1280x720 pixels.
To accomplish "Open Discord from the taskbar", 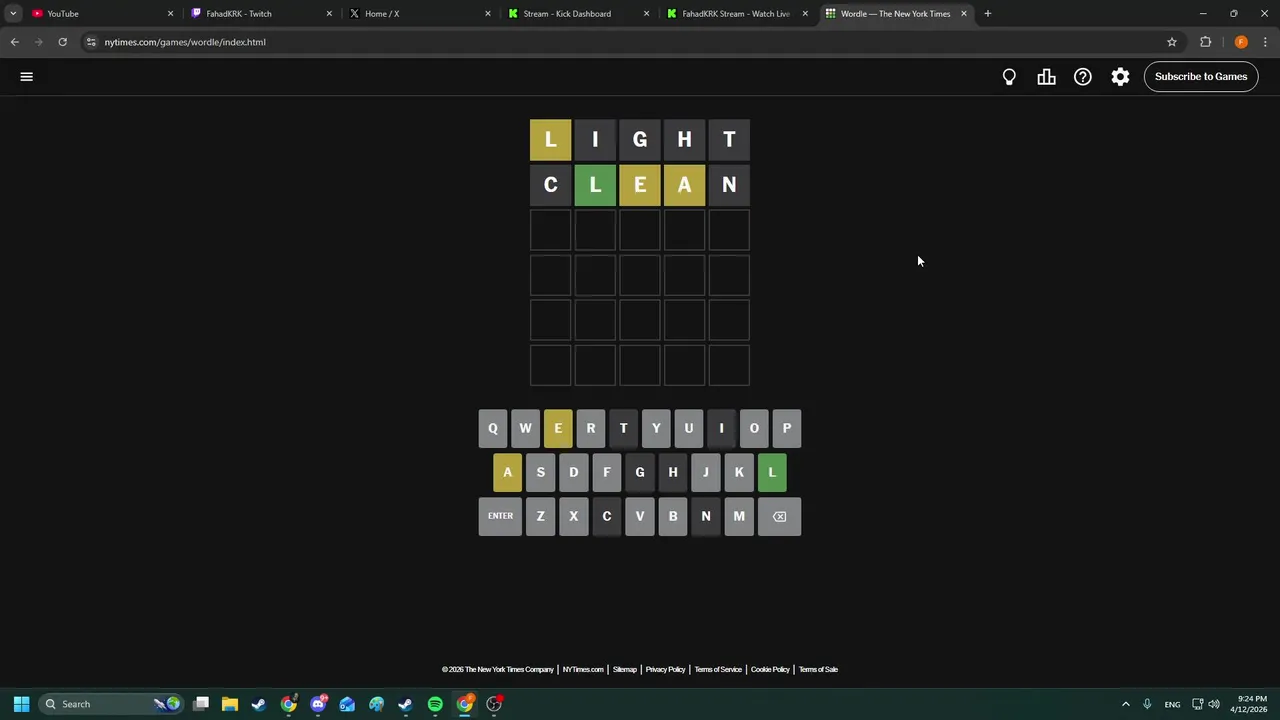I will click(318, 704).
